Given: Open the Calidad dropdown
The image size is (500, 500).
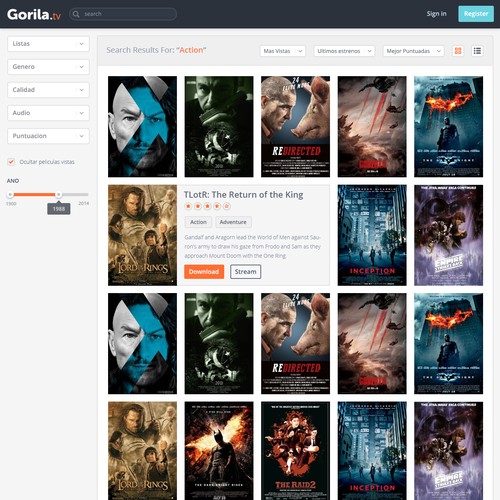Looking at the screenshot, I should 48,90.
